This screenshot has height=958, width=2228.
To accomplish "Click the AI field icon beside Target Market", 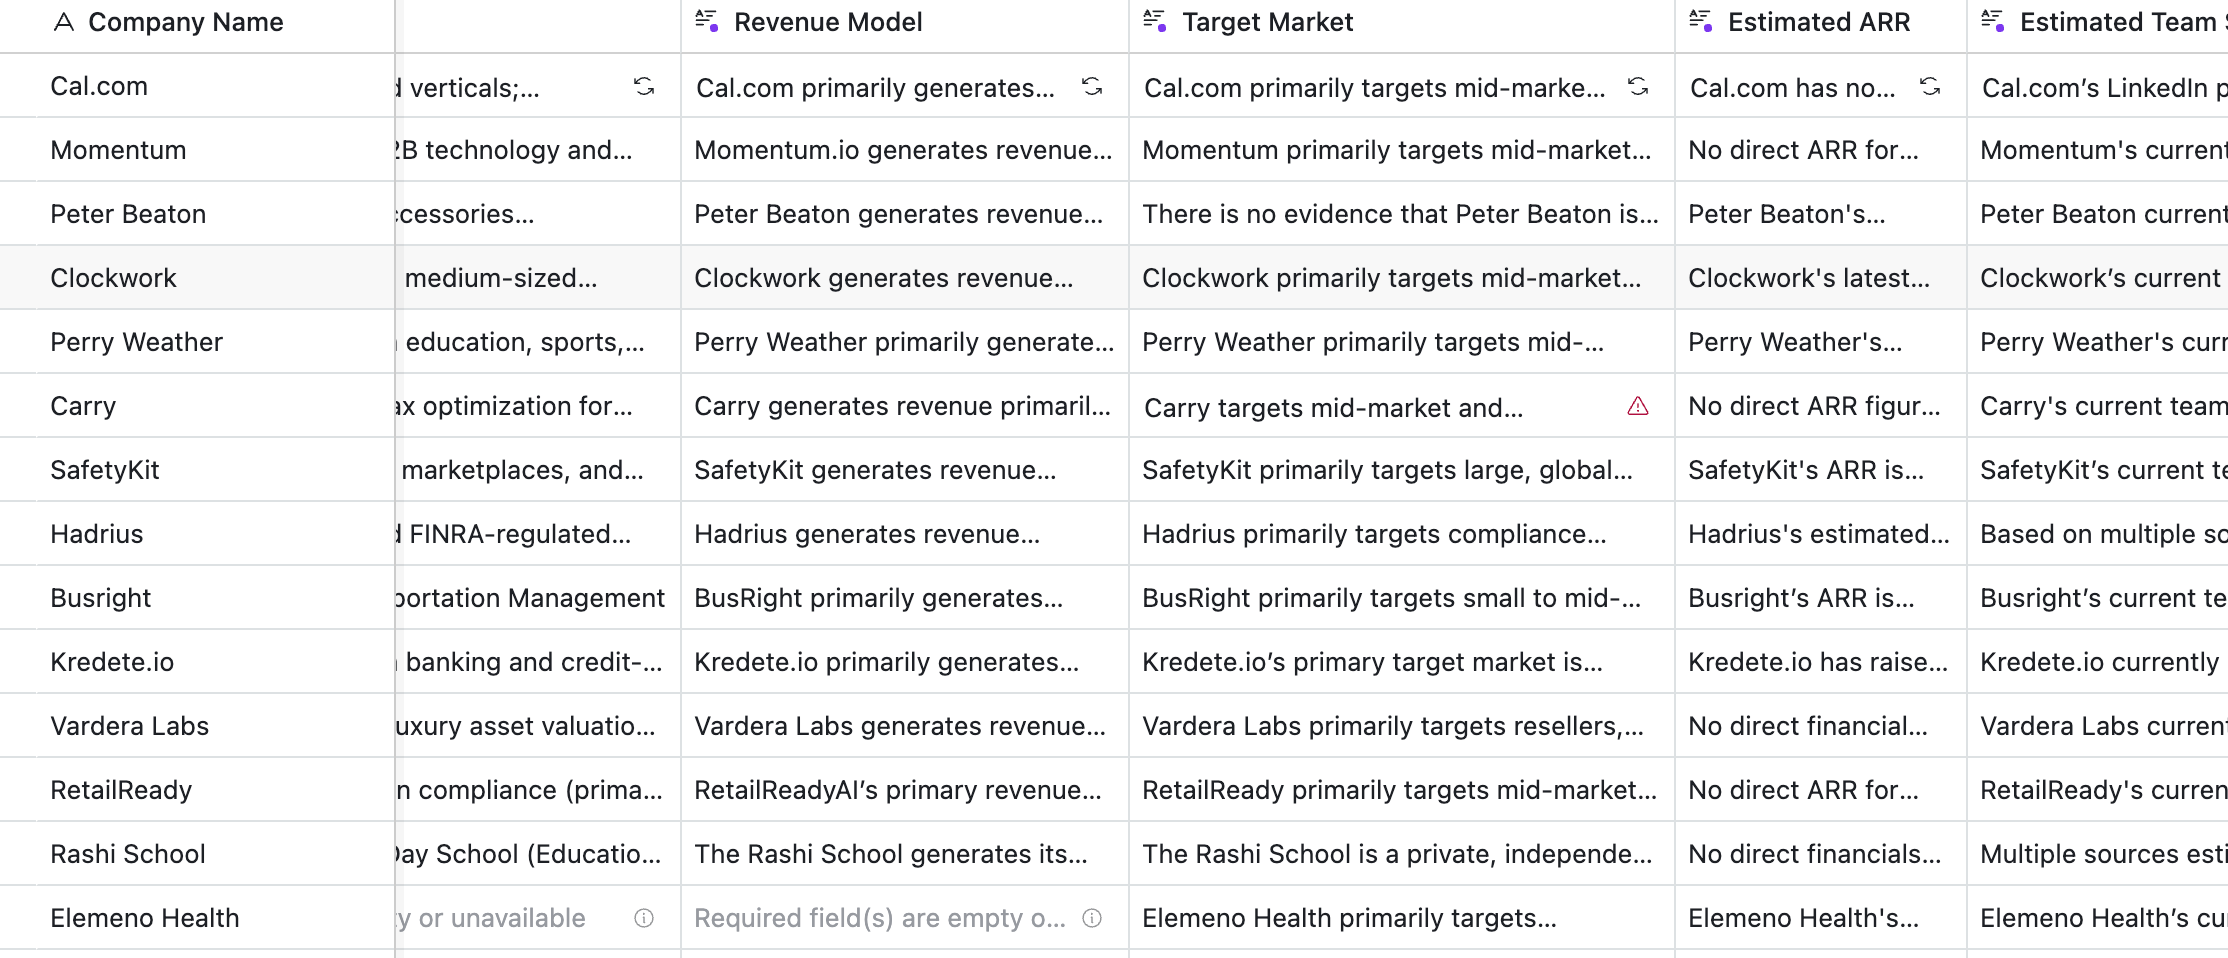I will point(1155,21).
